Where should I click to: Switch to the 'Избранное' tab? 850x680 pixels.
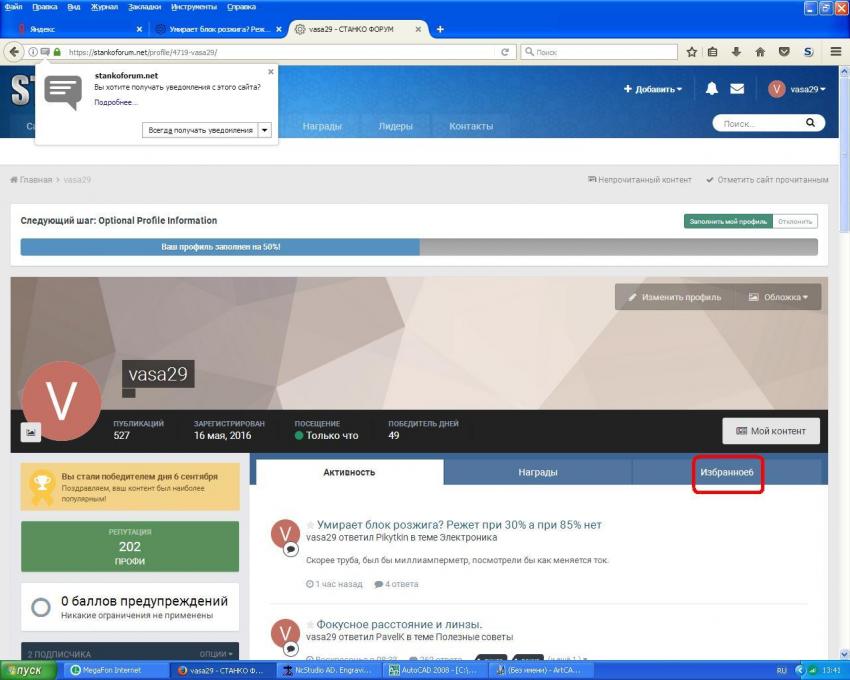[x=727, y=472]
